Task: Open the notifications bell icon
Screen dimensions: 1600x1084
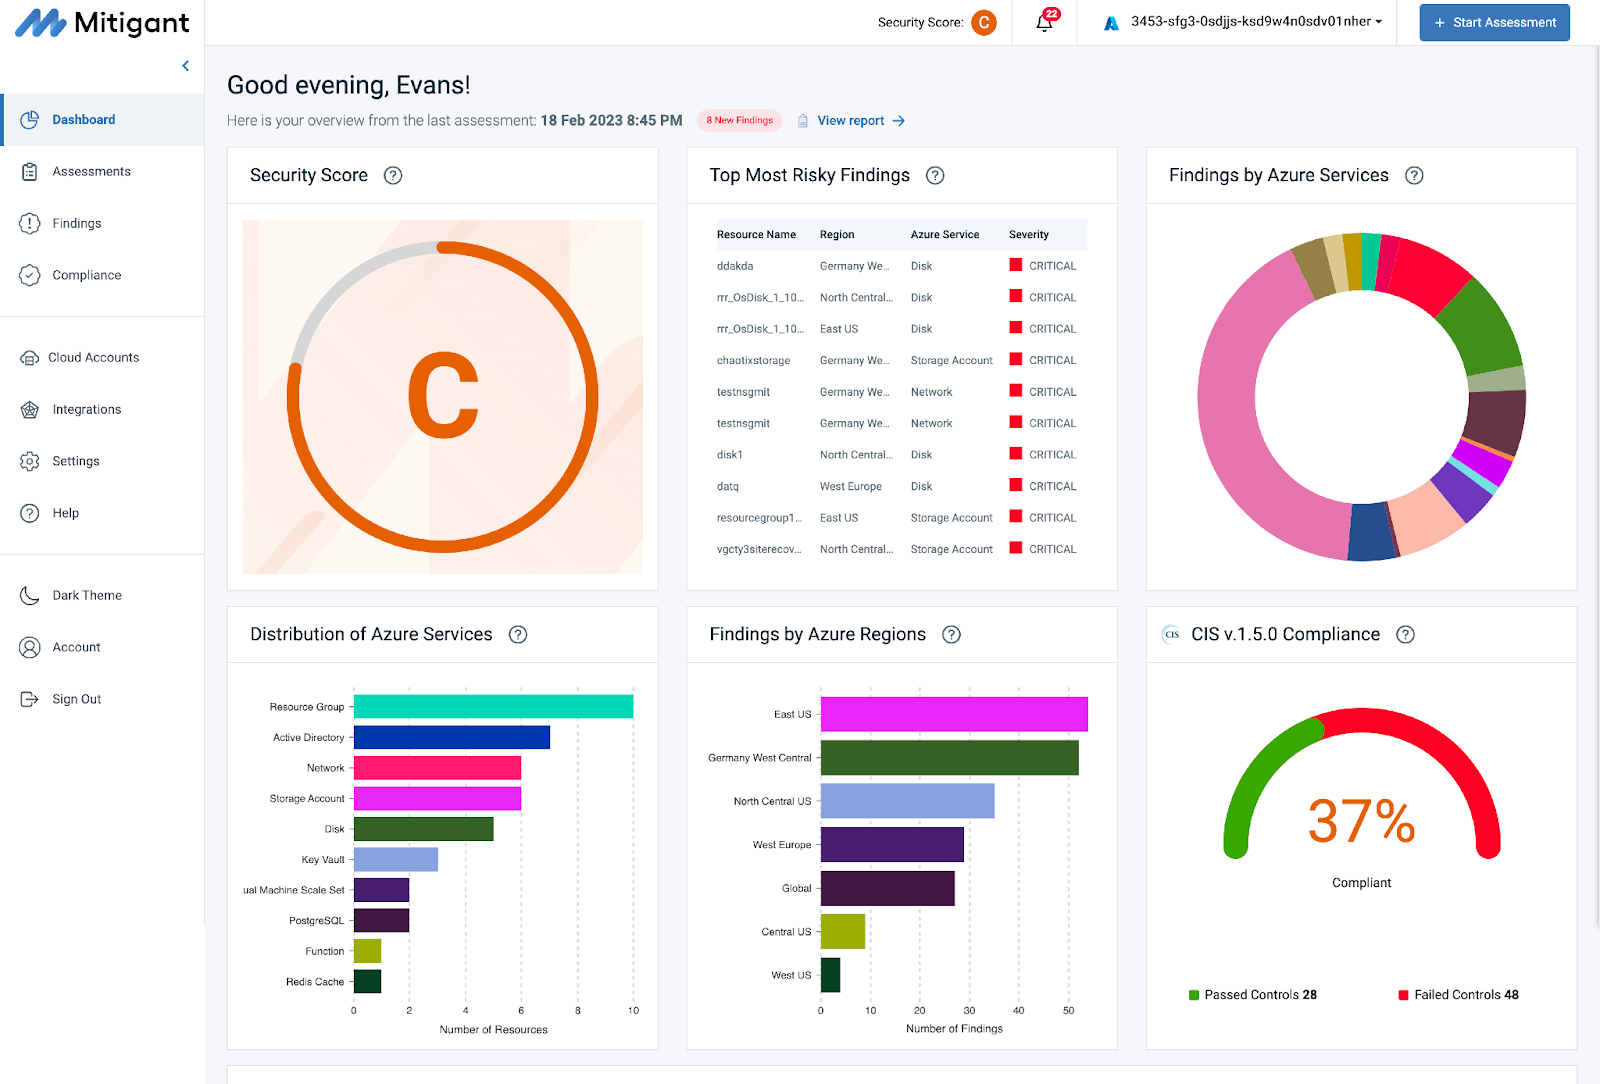Action: point(1045,22)
